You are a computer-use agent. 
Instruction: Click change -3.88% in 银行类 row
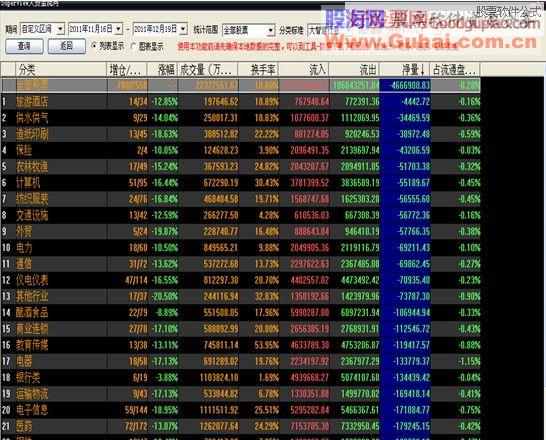click(x=167, y=377)
